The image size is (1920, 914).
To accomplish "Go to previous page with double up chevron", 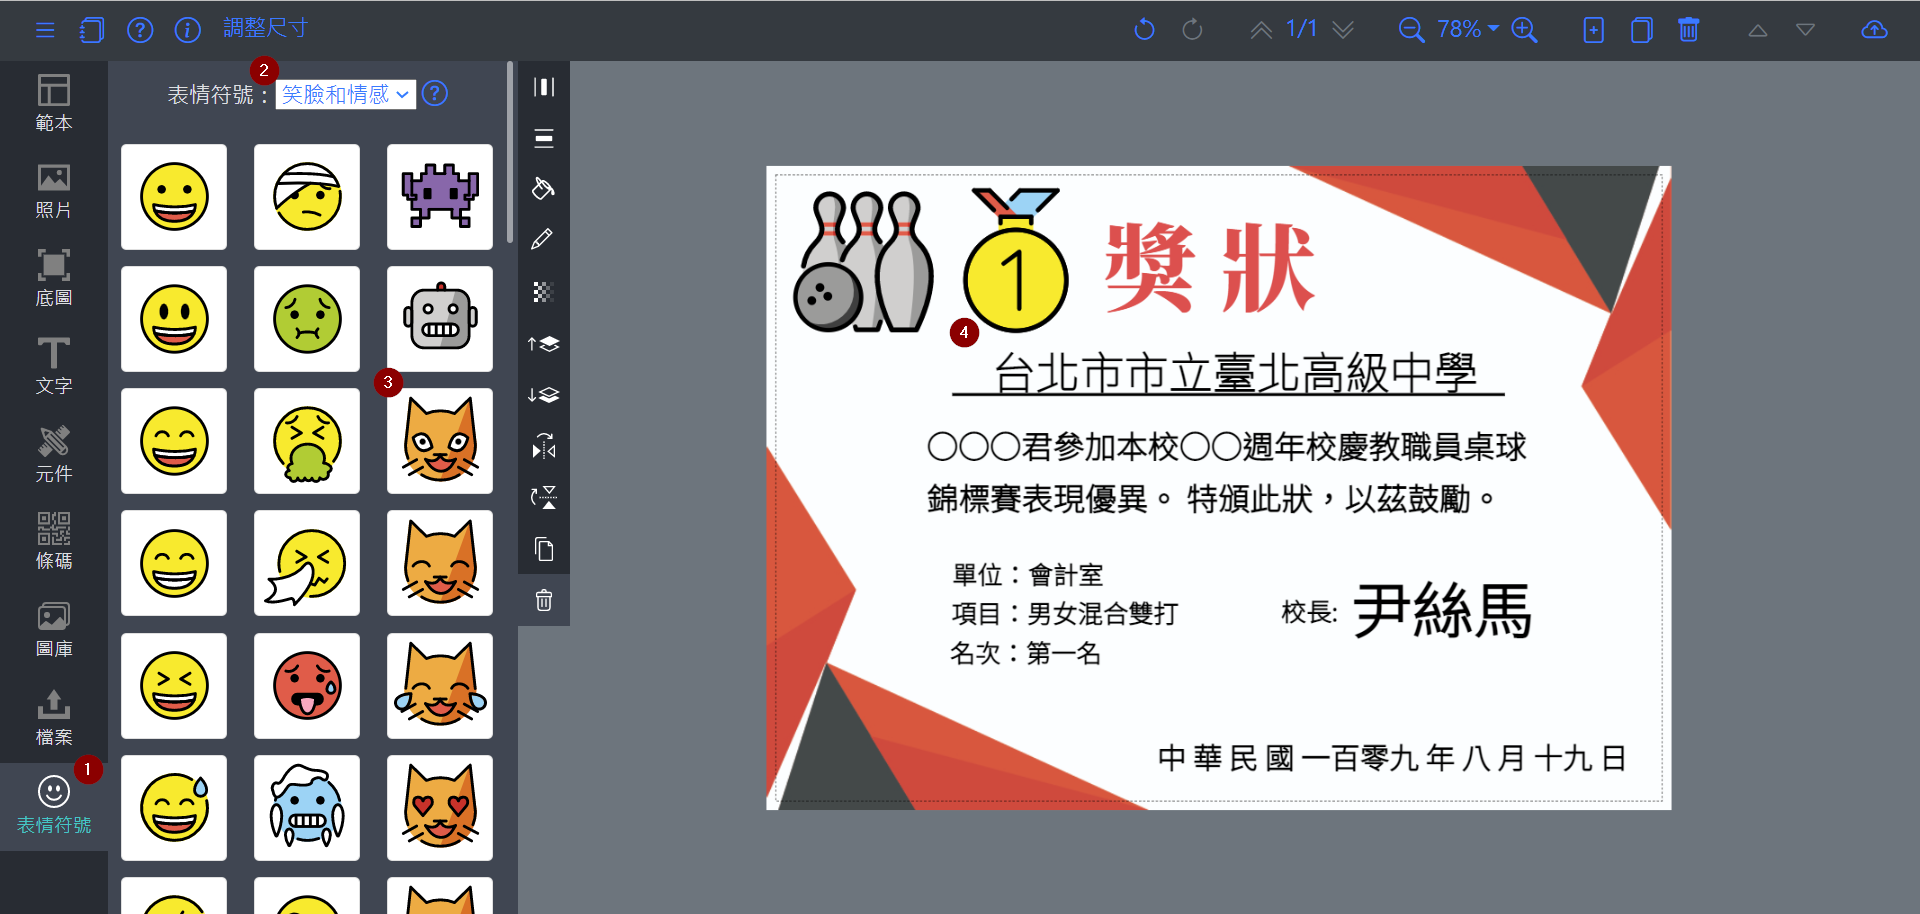I will pos(1261,30).
